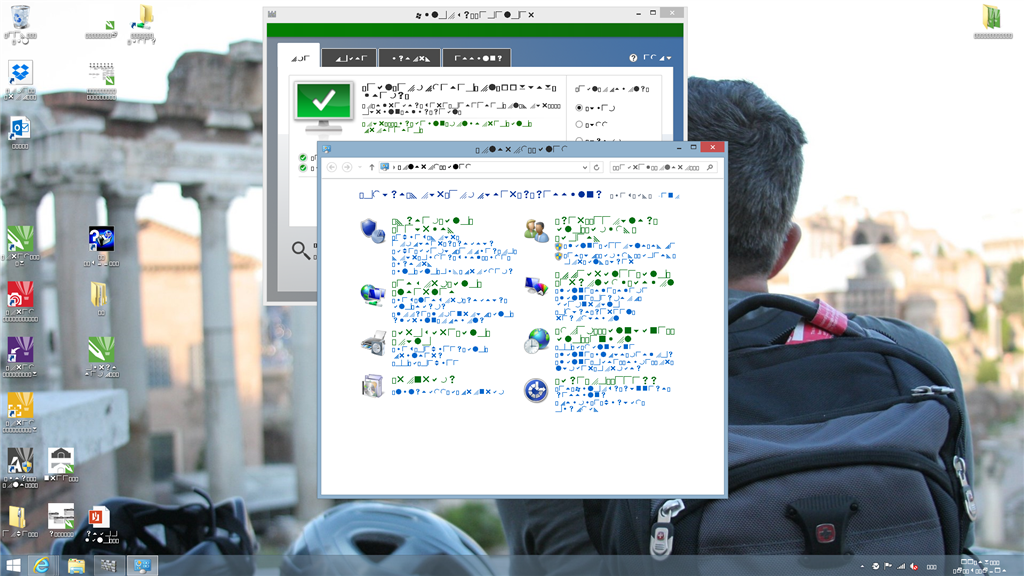
Task: Click the clock in the system tray
Action: [x=980, y=566]
